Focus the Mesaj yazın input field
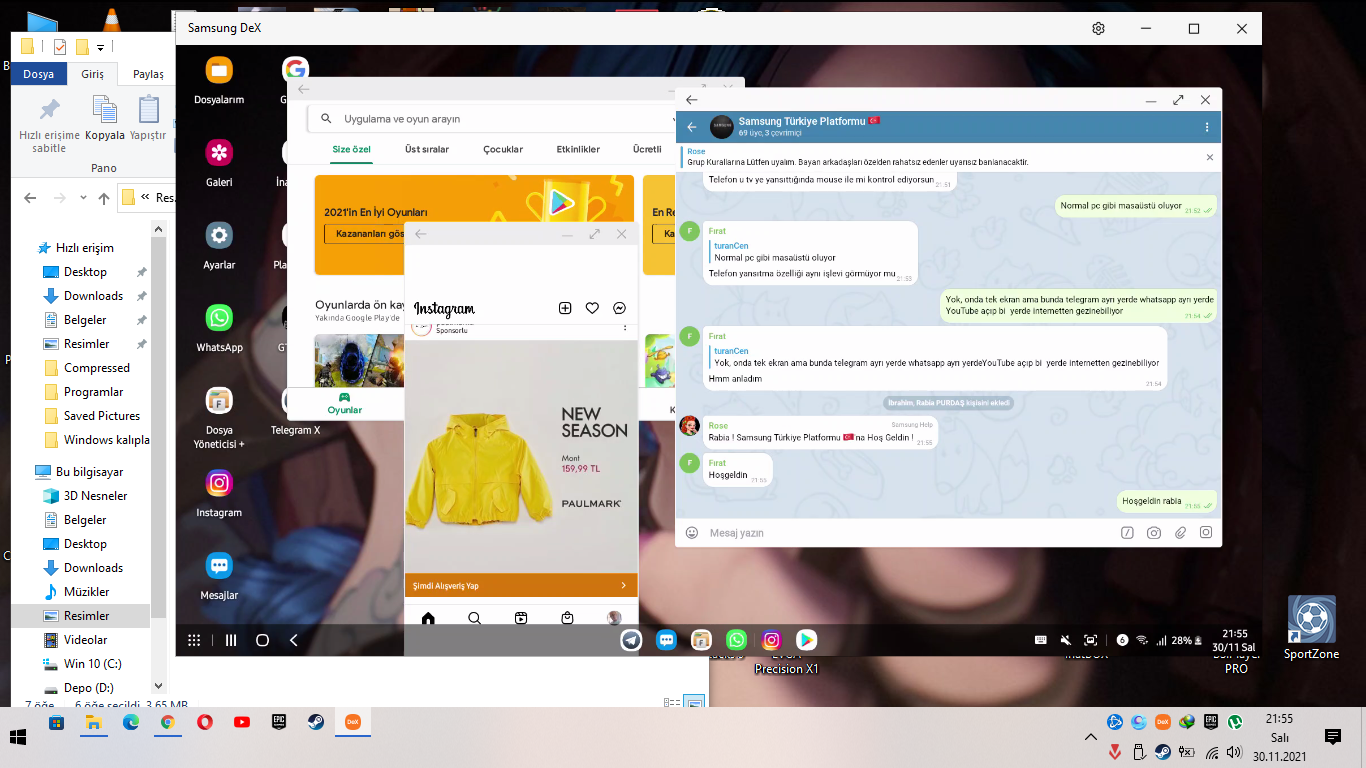1366x768 pixels. point(910,533)
